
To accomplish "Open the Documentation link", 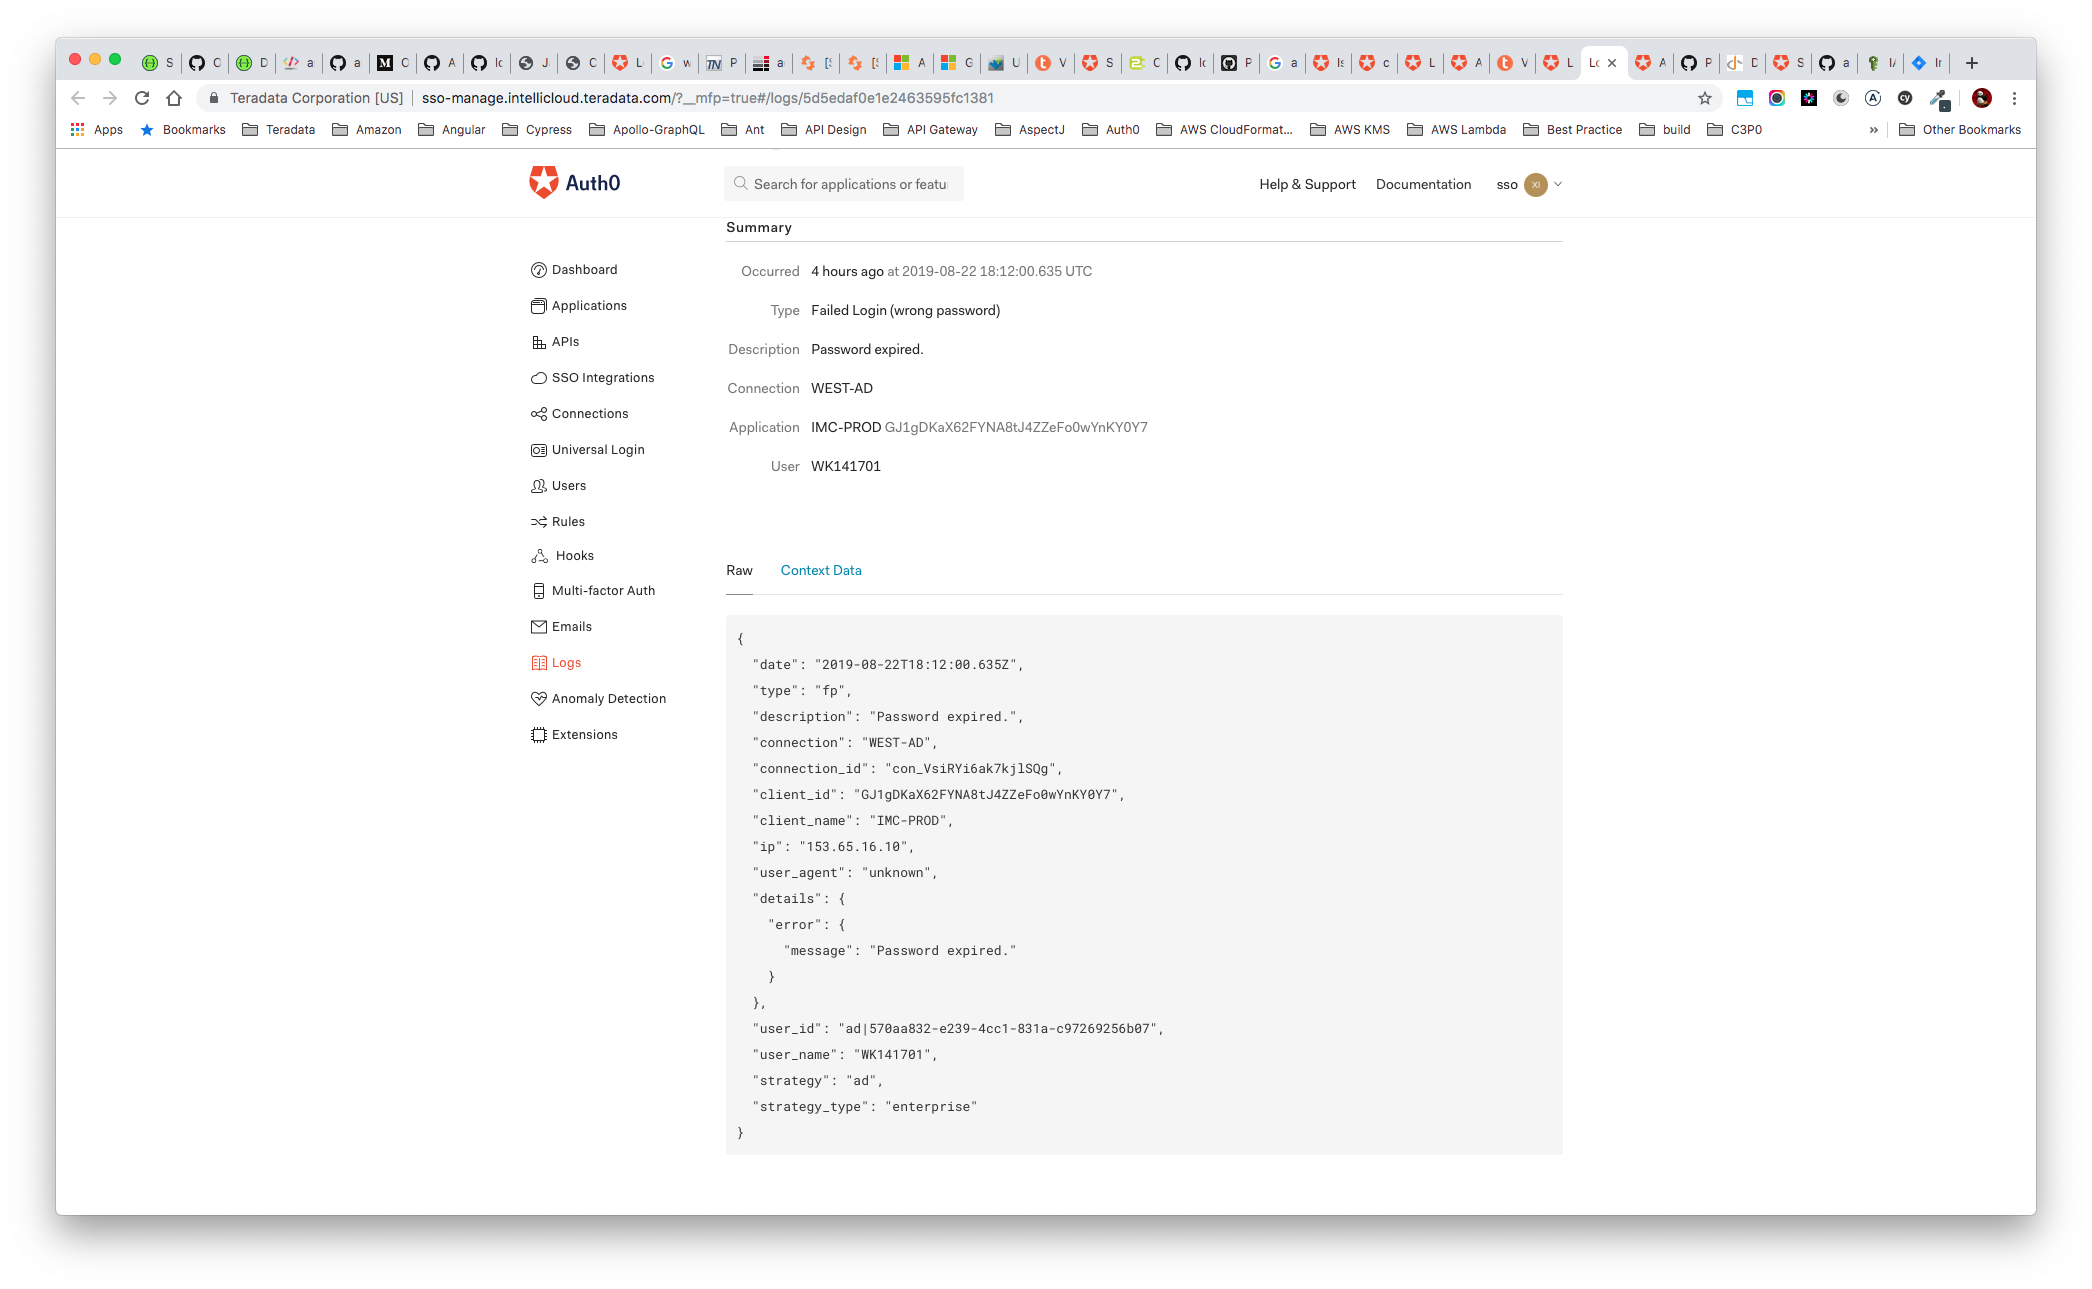I will pos(1423,184).
